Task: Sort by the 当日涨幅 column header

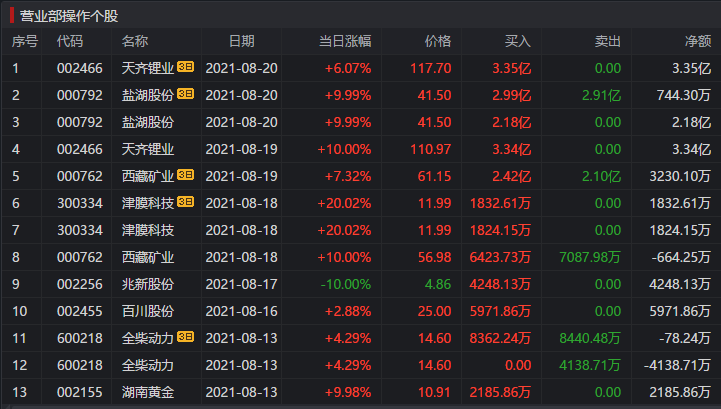Action: coord(345,41)
